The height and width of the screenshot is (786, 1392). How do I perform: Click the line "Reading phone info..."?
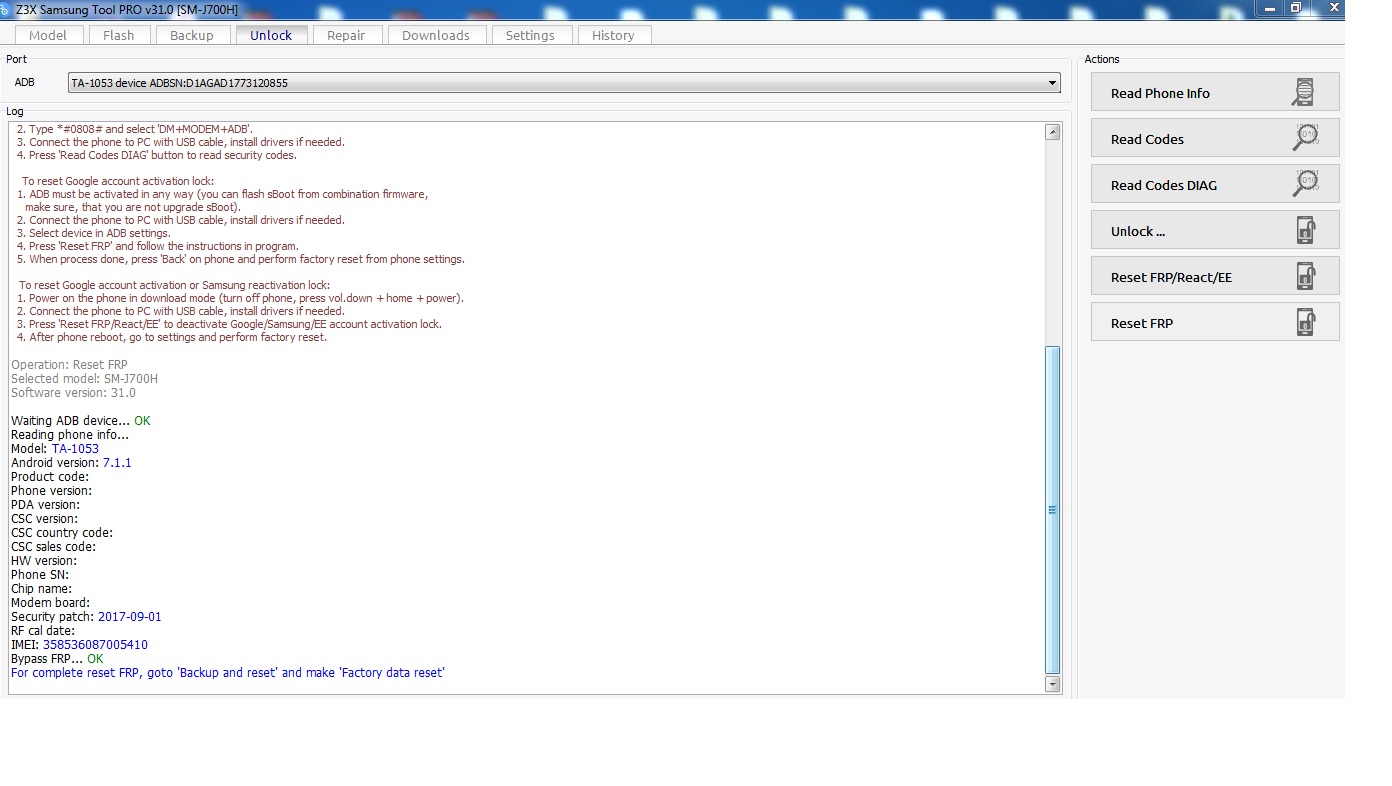click(x=70, y=435)
